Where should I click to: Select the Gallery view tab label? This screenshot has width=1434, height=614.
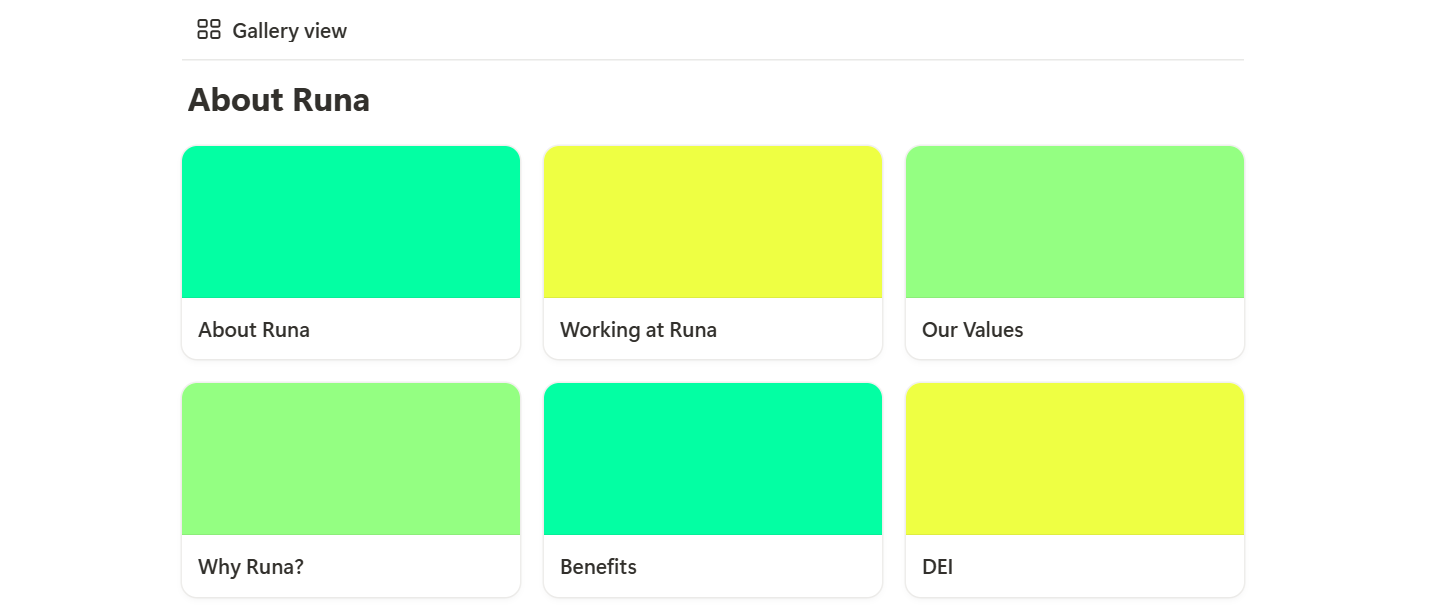(x=289, y=31)
